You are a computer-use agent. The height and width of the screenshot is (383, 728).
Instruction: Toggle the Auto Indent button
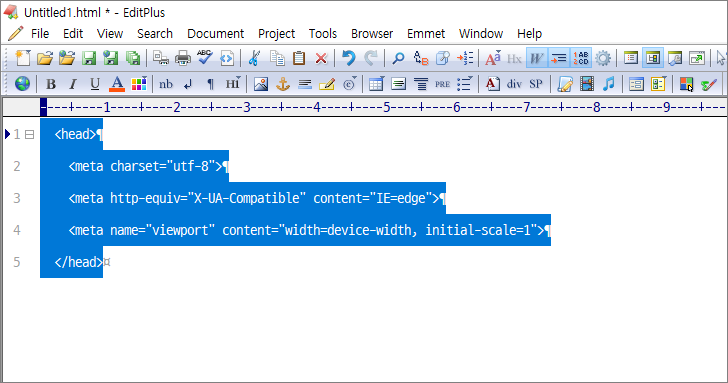tap(559, 58)
